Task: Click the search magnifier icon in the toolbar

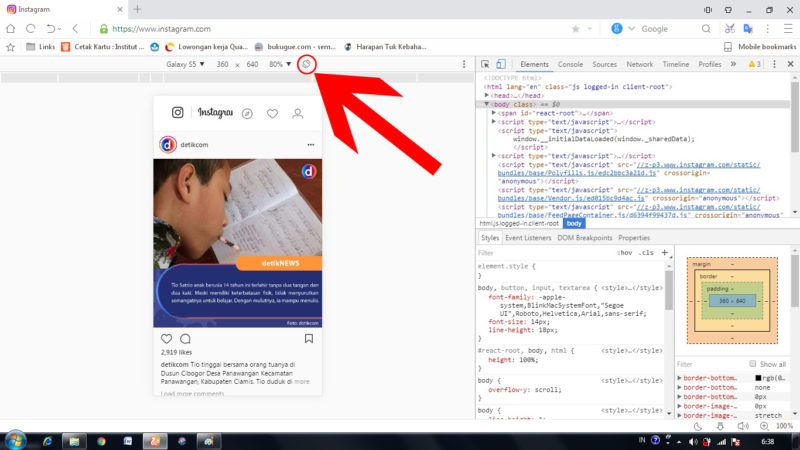Action: coord(706,29)
